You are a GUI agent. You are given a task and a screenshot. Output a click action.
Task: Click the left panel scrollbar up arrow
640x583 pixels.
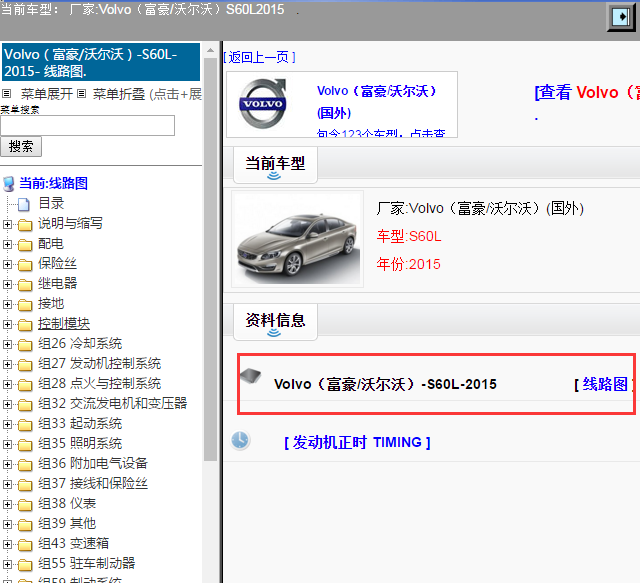click(x=211, y=51)
